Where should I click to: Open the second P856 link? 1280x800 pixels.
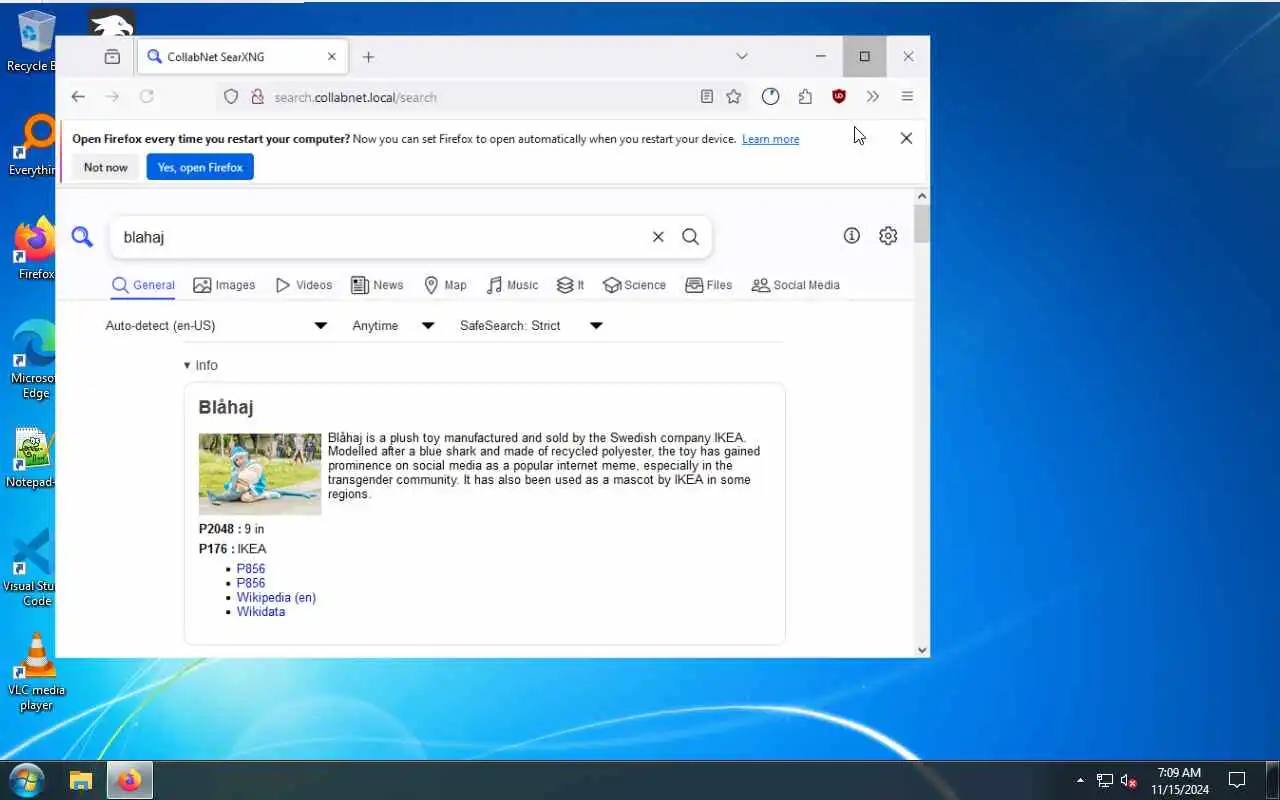click(x=251, y=583)
